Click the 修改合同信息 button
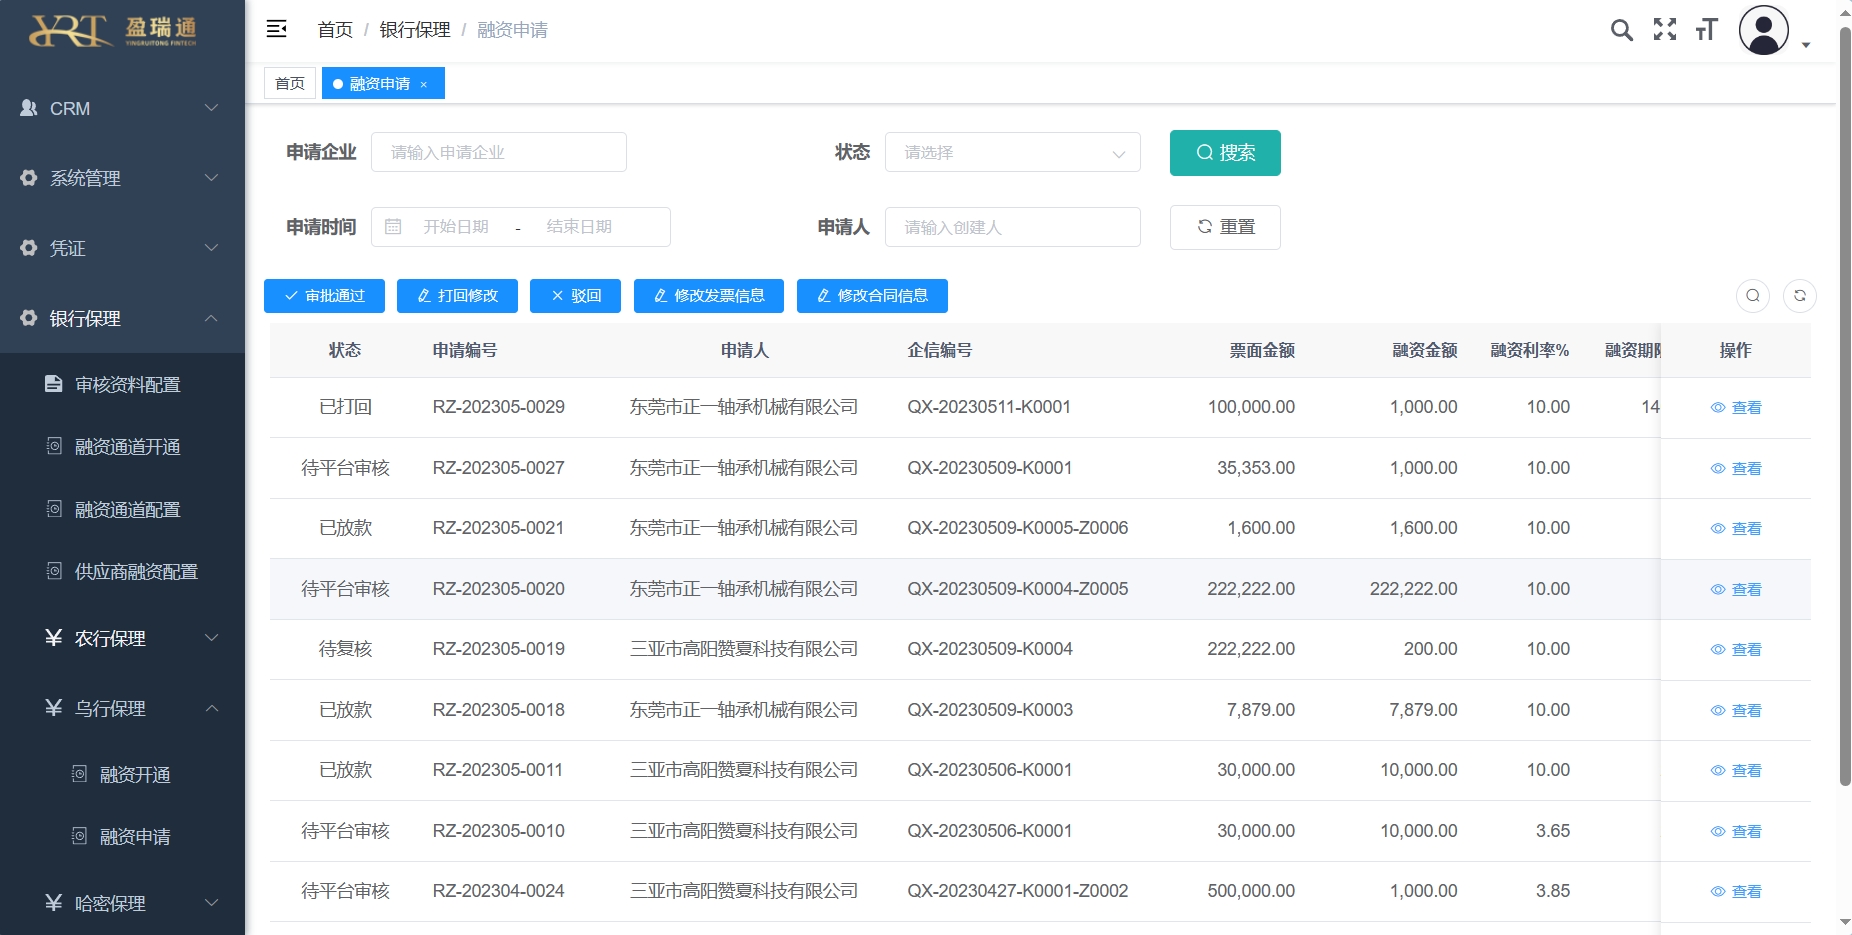Screen dimensions: 1852x935 click(872, 296)
